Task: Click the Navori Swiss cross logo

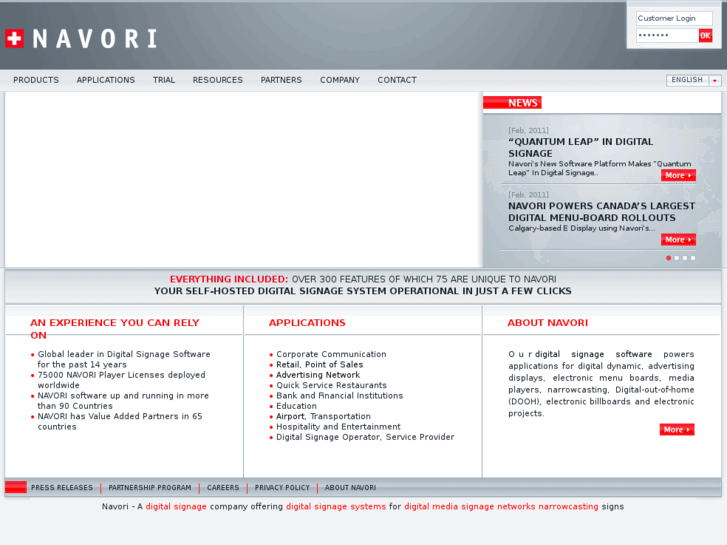Action: click(14, 38)
